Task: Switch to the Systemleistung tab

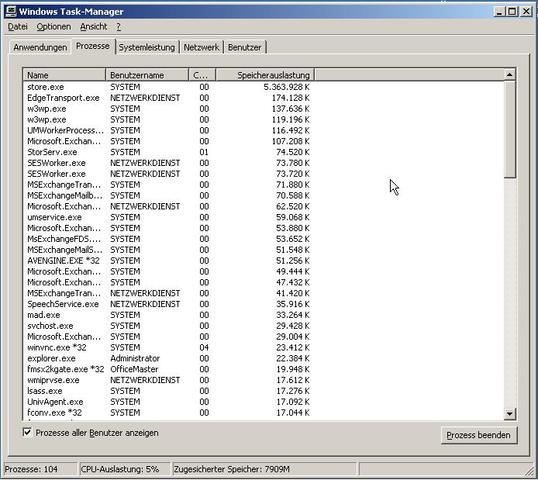Action: [147, 47]
